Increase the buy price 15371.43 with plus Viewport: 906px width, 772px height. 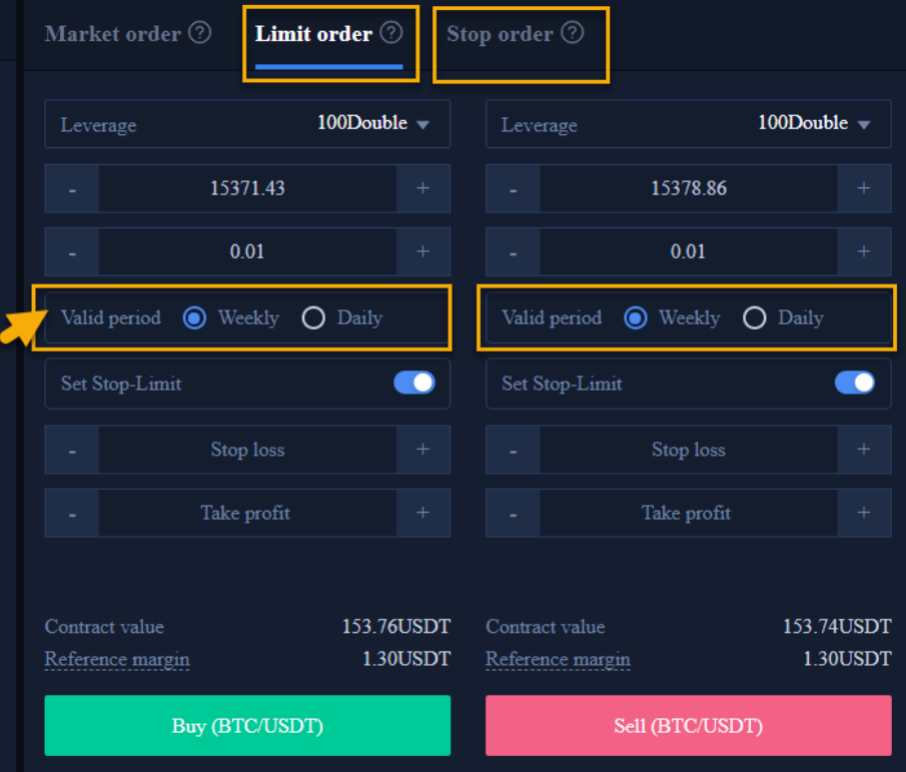[x=423, y=188]
